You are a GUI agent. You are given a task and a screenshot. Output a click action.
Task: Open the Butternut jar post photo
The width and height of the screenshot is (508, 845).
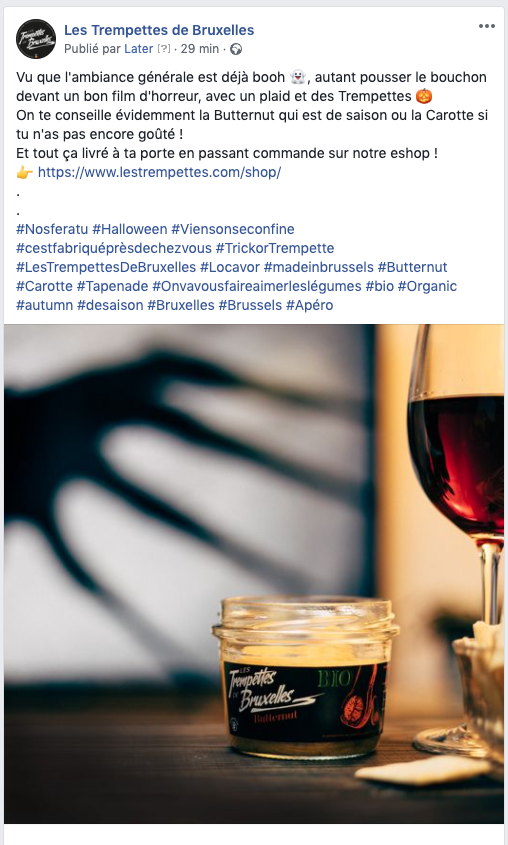[x=254, y=573]
